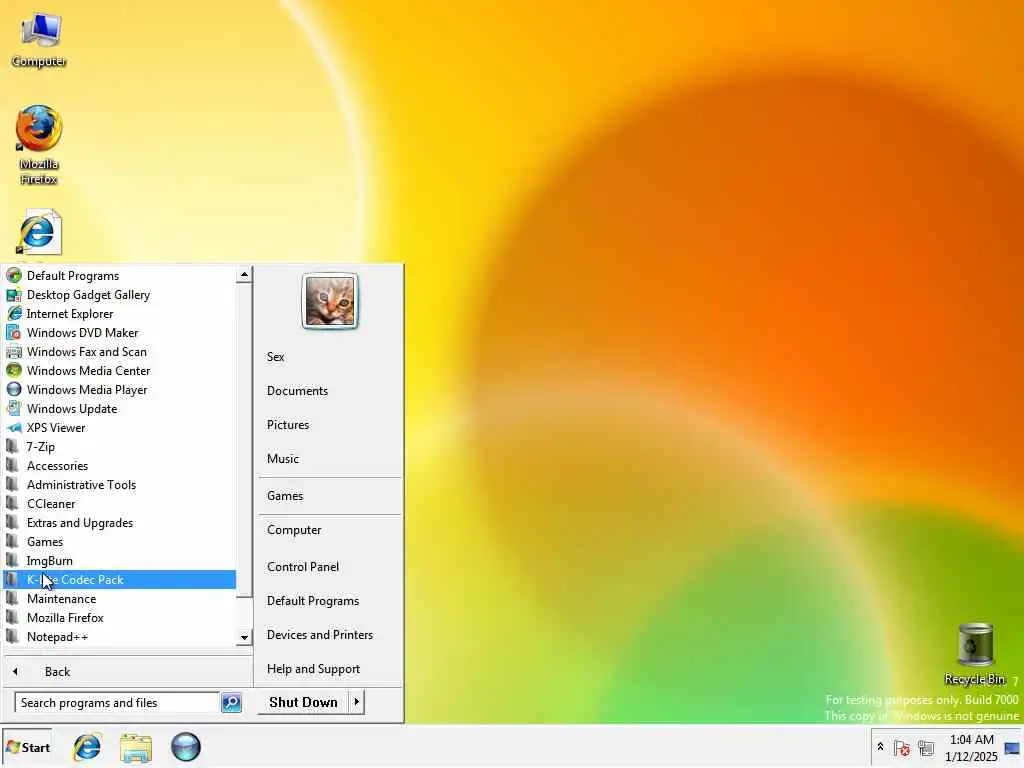Open Control Panel
Image resolution: width=1024 pixels, height=768 pixels.
click(x=329, y=567)
